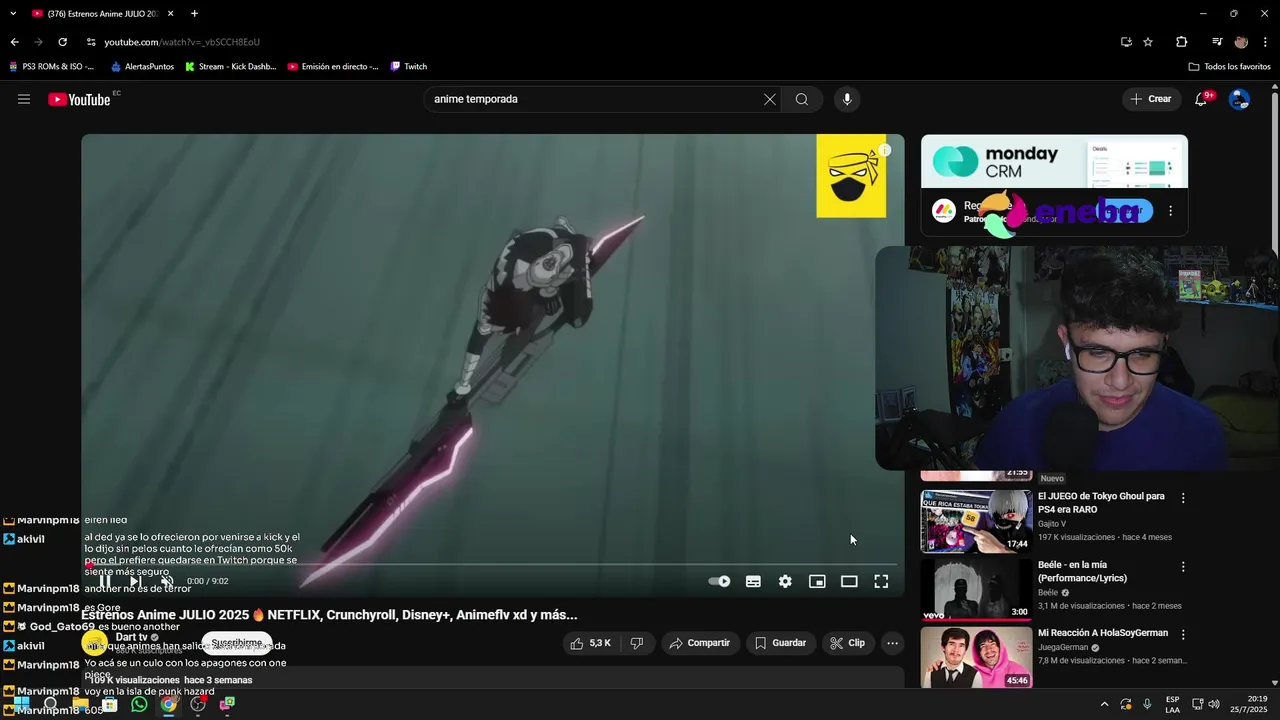Click the site info icon in the address bar
The image size is (1280, 720).
(91, 42)
